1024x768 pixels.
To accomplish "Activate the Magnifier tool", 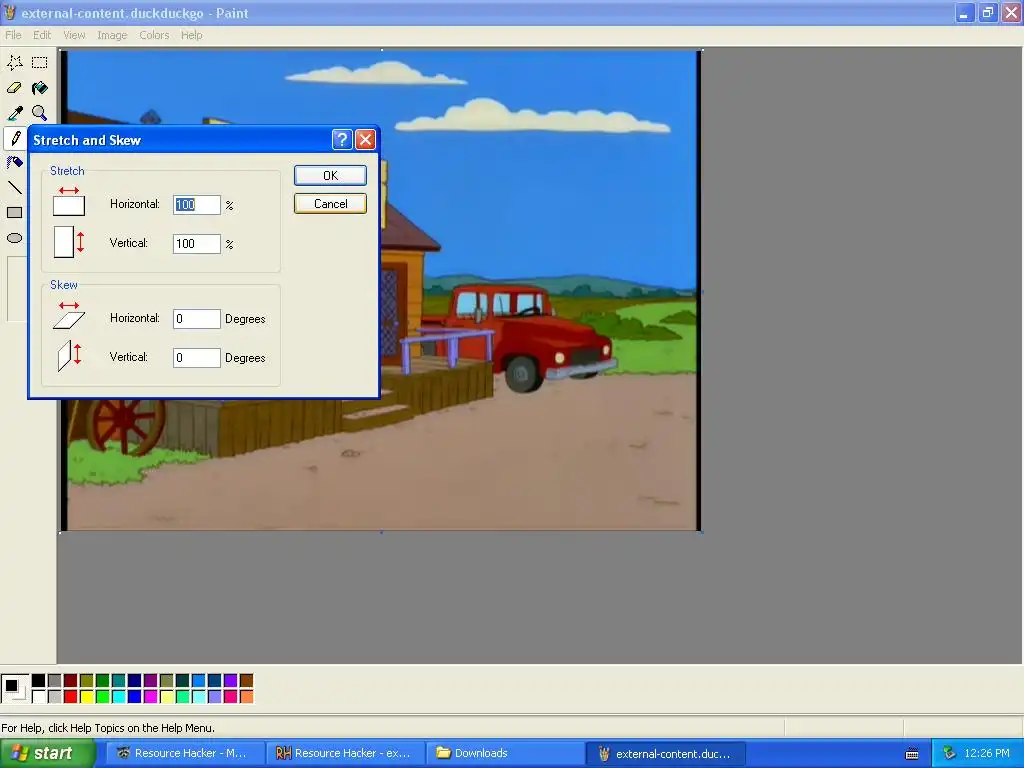I will [40, 113].
